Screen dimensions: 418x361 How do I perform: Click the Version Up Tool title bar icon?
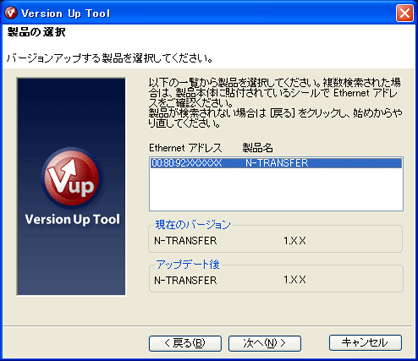click(10, 13)
